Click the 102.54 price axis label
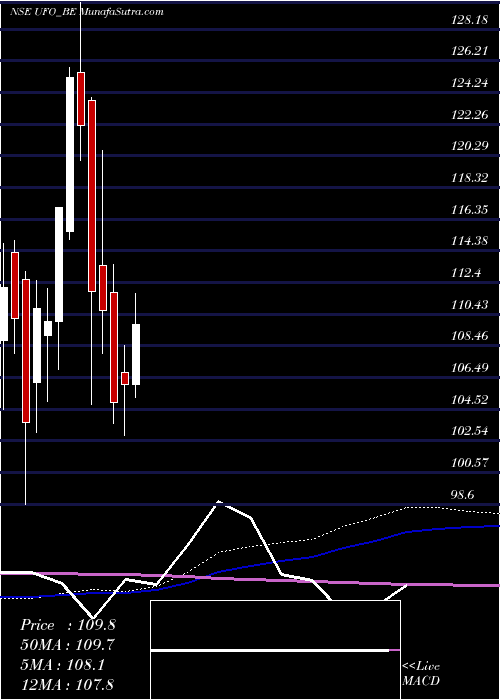Screen dimensions: 500x700 [x=469, y=431]
